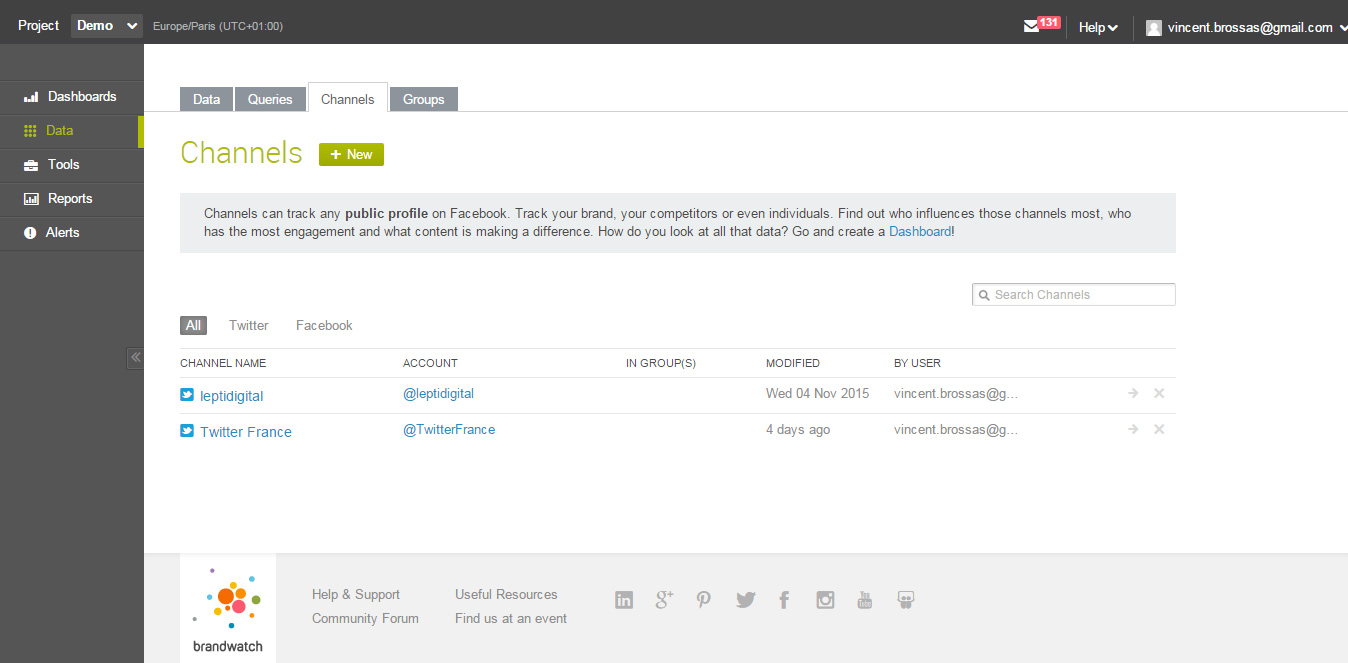The width and height of the screenshot is (1348, 663).
Task: Filter channels by Facebook
Action: [x=324, y=325]
